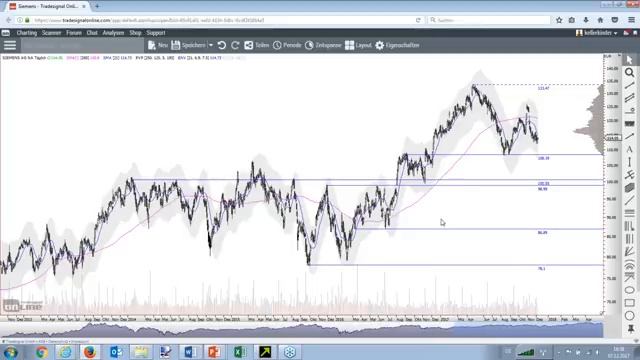Image resolution: width=640 pixels, height=360 pixels.
Task: Select the concentric arcs tool
Action: [629, 265]
